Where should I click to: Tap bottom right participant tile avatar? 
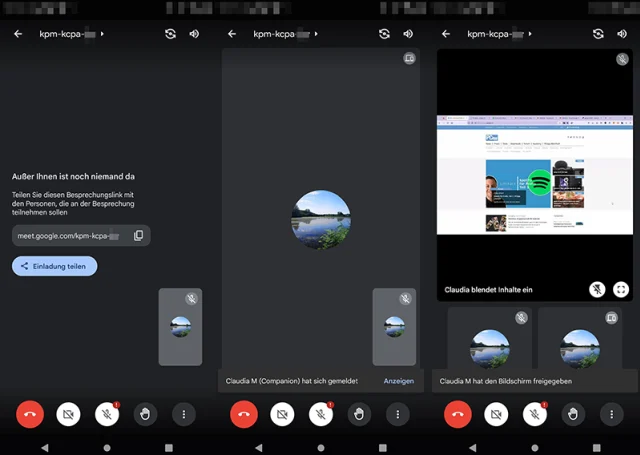click(x=580, y=349)
